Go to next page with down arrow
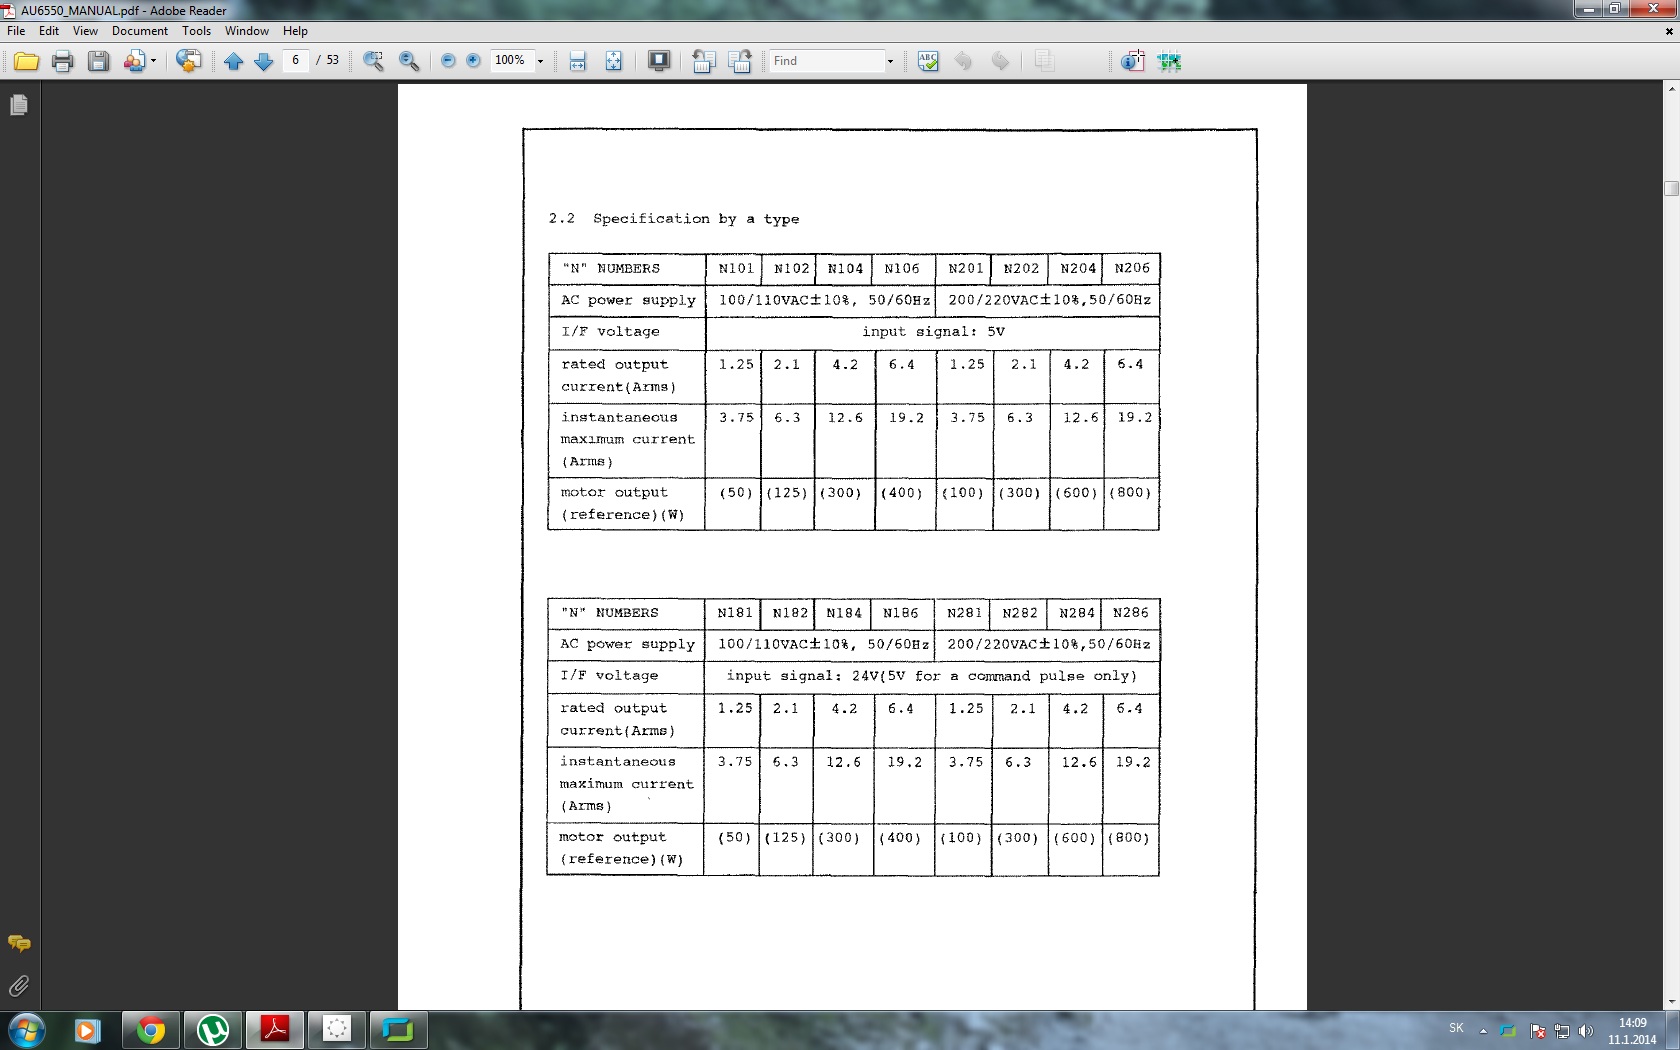This screenshot has height=1050, width=1680. point(264,62)
